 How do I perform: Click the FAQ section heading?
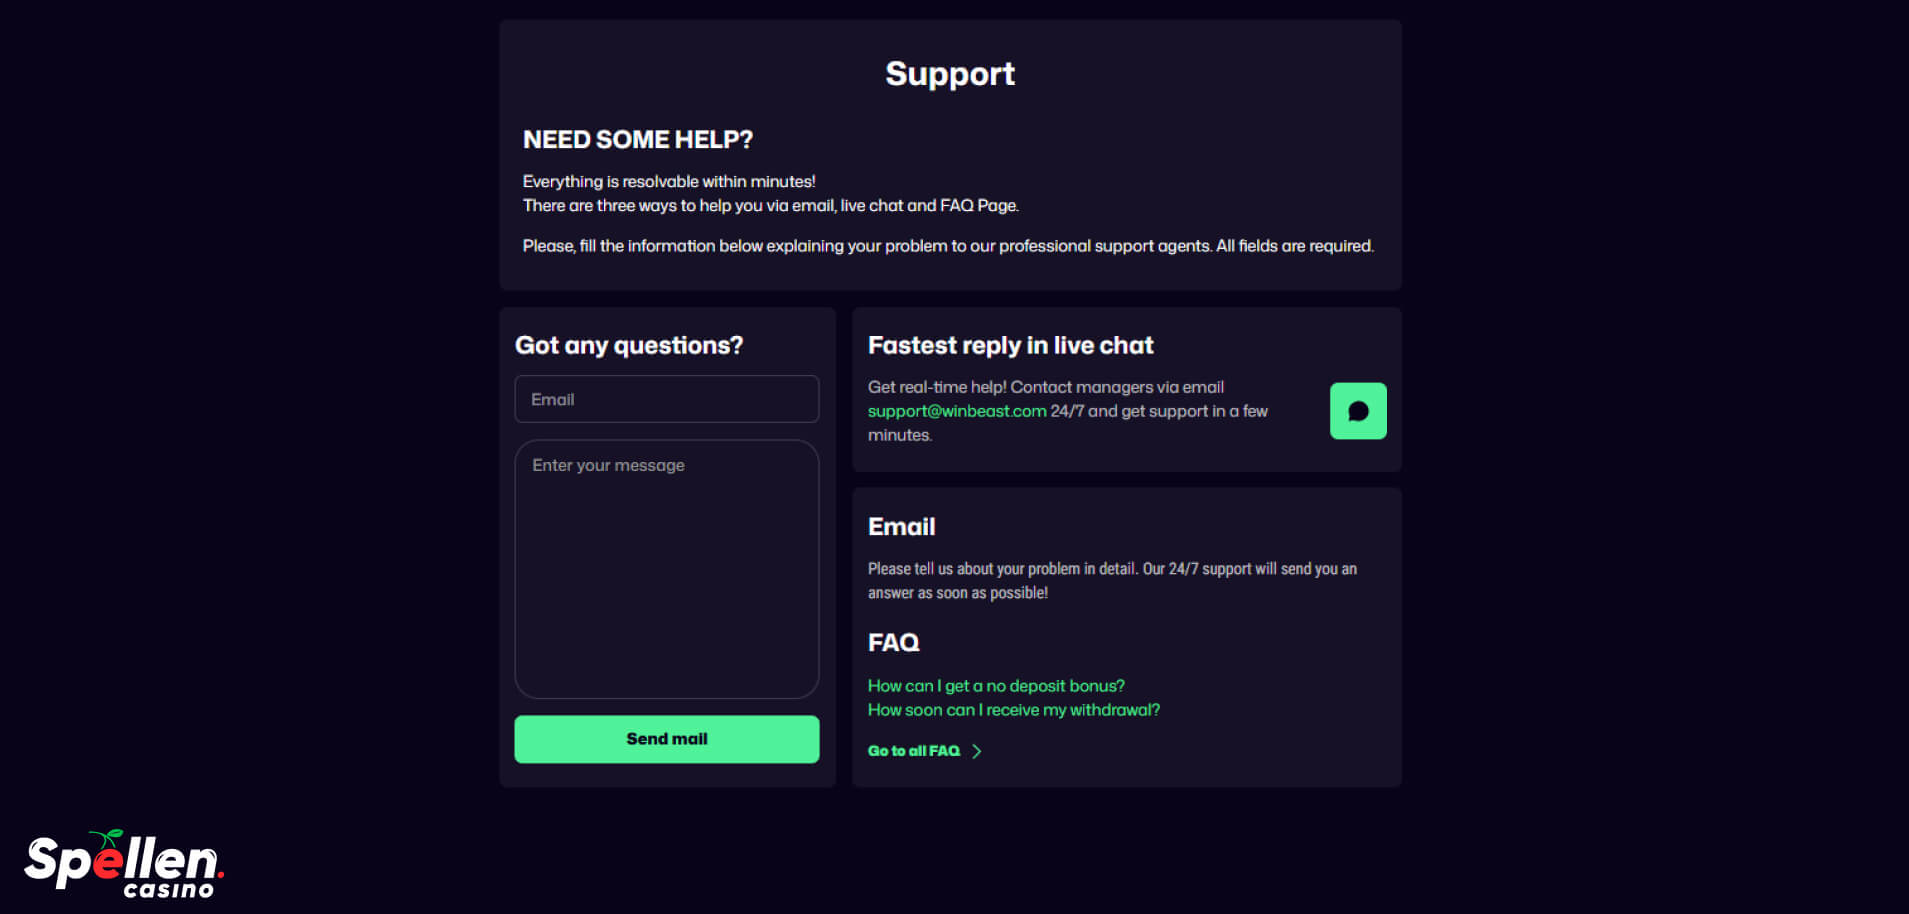coord(893,643)
